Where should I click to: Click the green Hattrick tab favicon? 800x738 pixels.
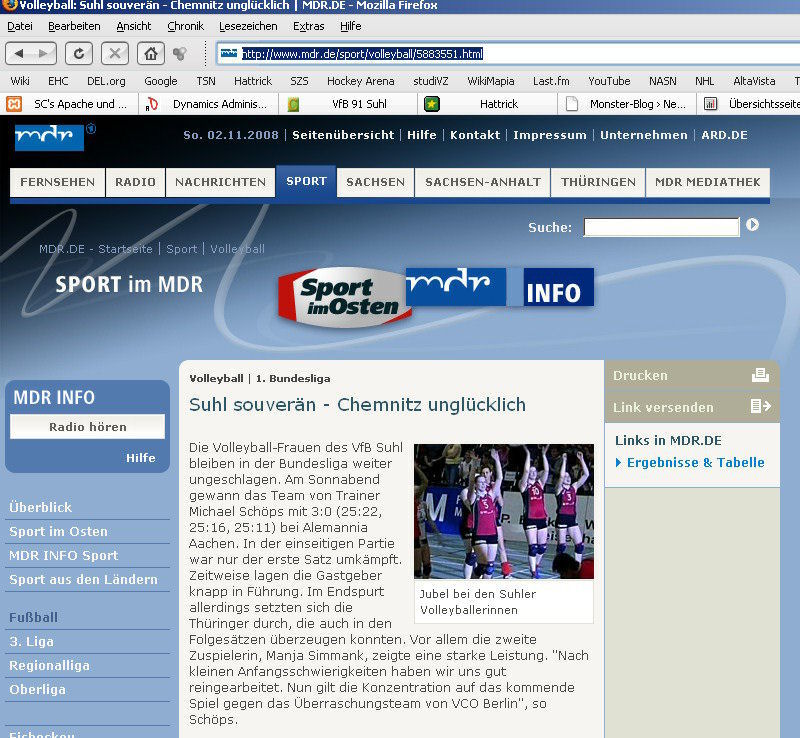(x=432, y=104)
